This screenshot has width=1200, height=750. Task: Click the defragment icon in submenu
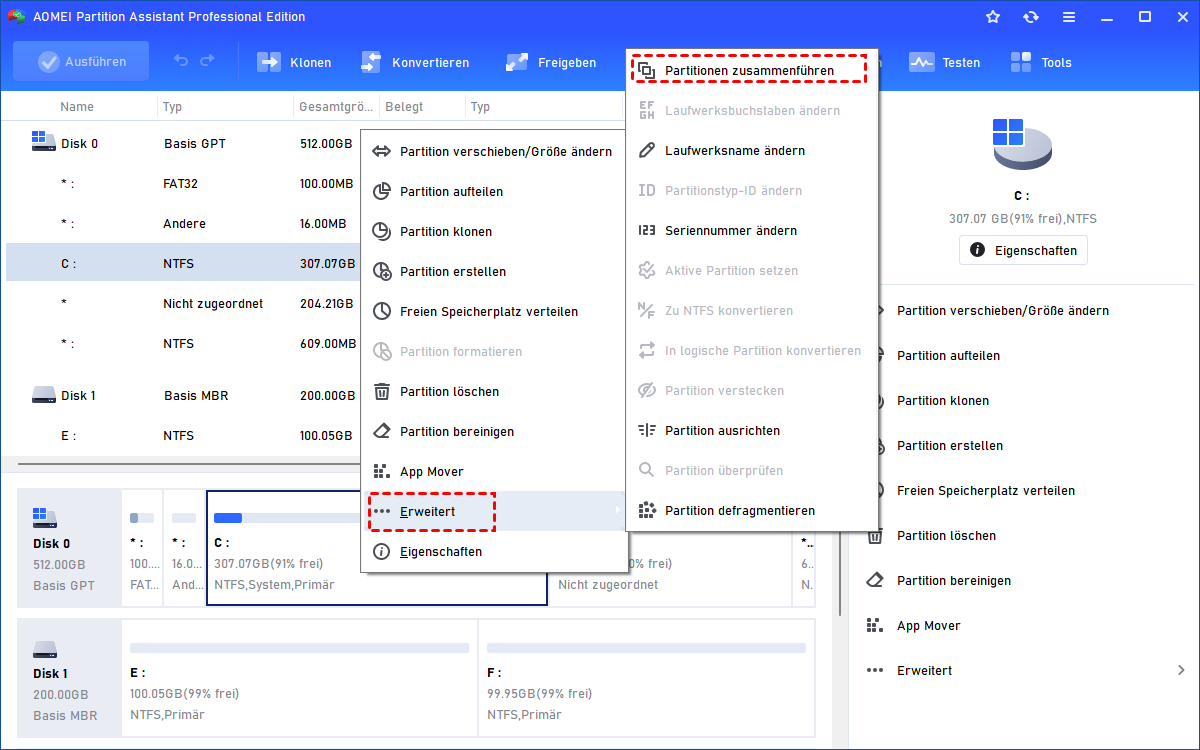tap(647, 510)
